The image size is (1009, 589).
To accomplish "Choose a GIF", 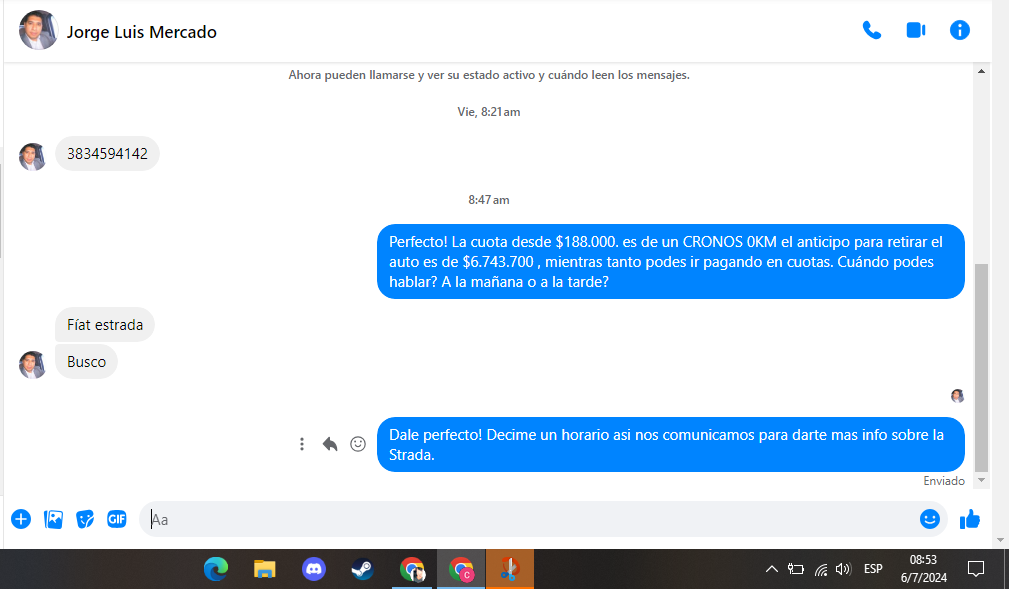I will coord(117,519).
